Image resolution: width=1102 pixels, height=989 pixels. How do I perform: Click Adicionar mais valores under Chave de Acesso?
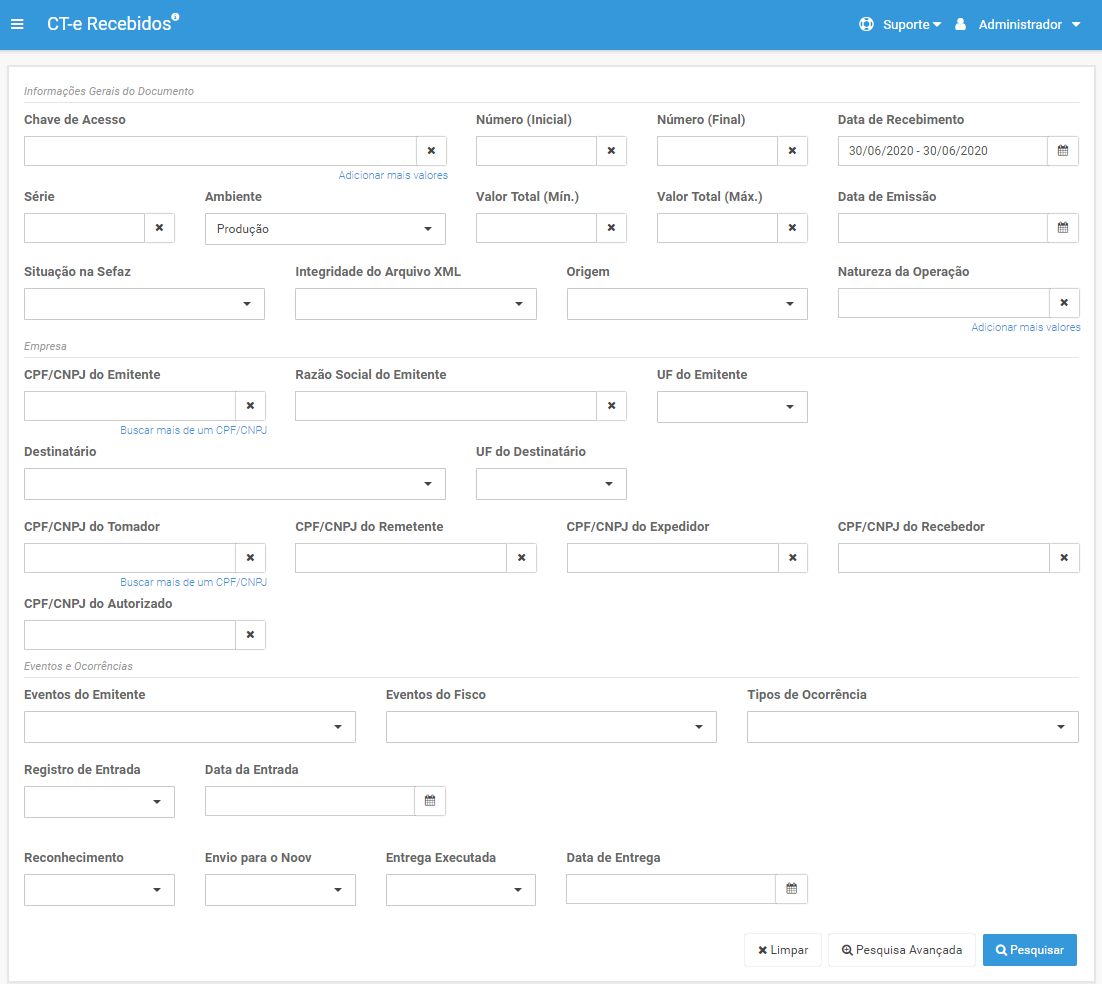pos(393,176)
